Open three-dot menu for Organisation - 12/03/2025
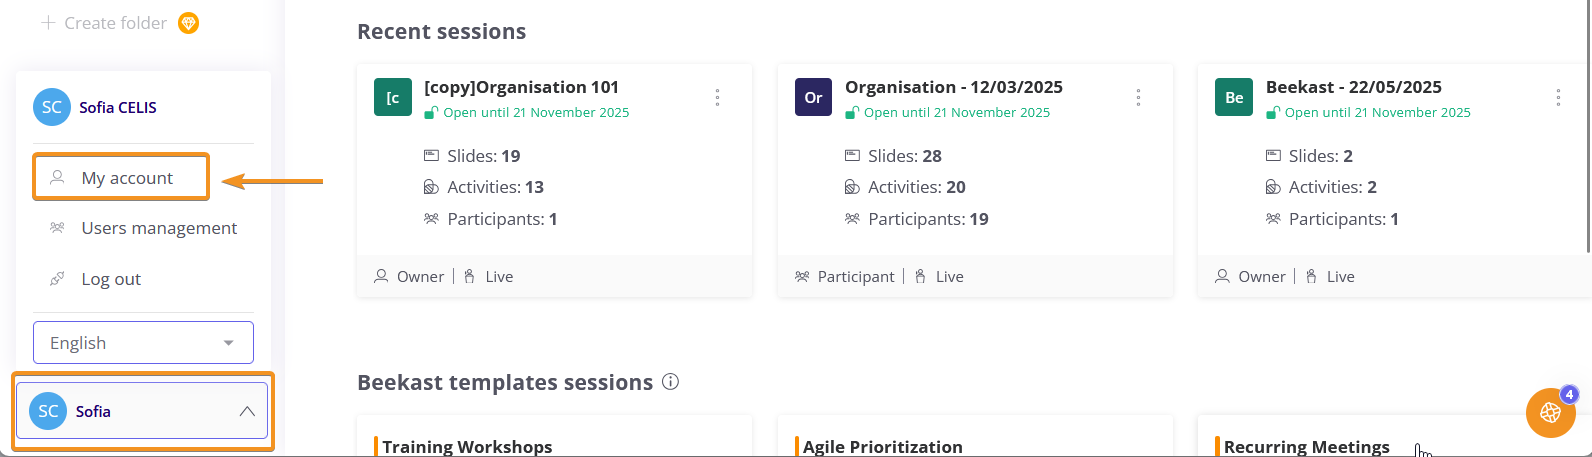Screen dimensions: 1592x457 (1138, 97)
